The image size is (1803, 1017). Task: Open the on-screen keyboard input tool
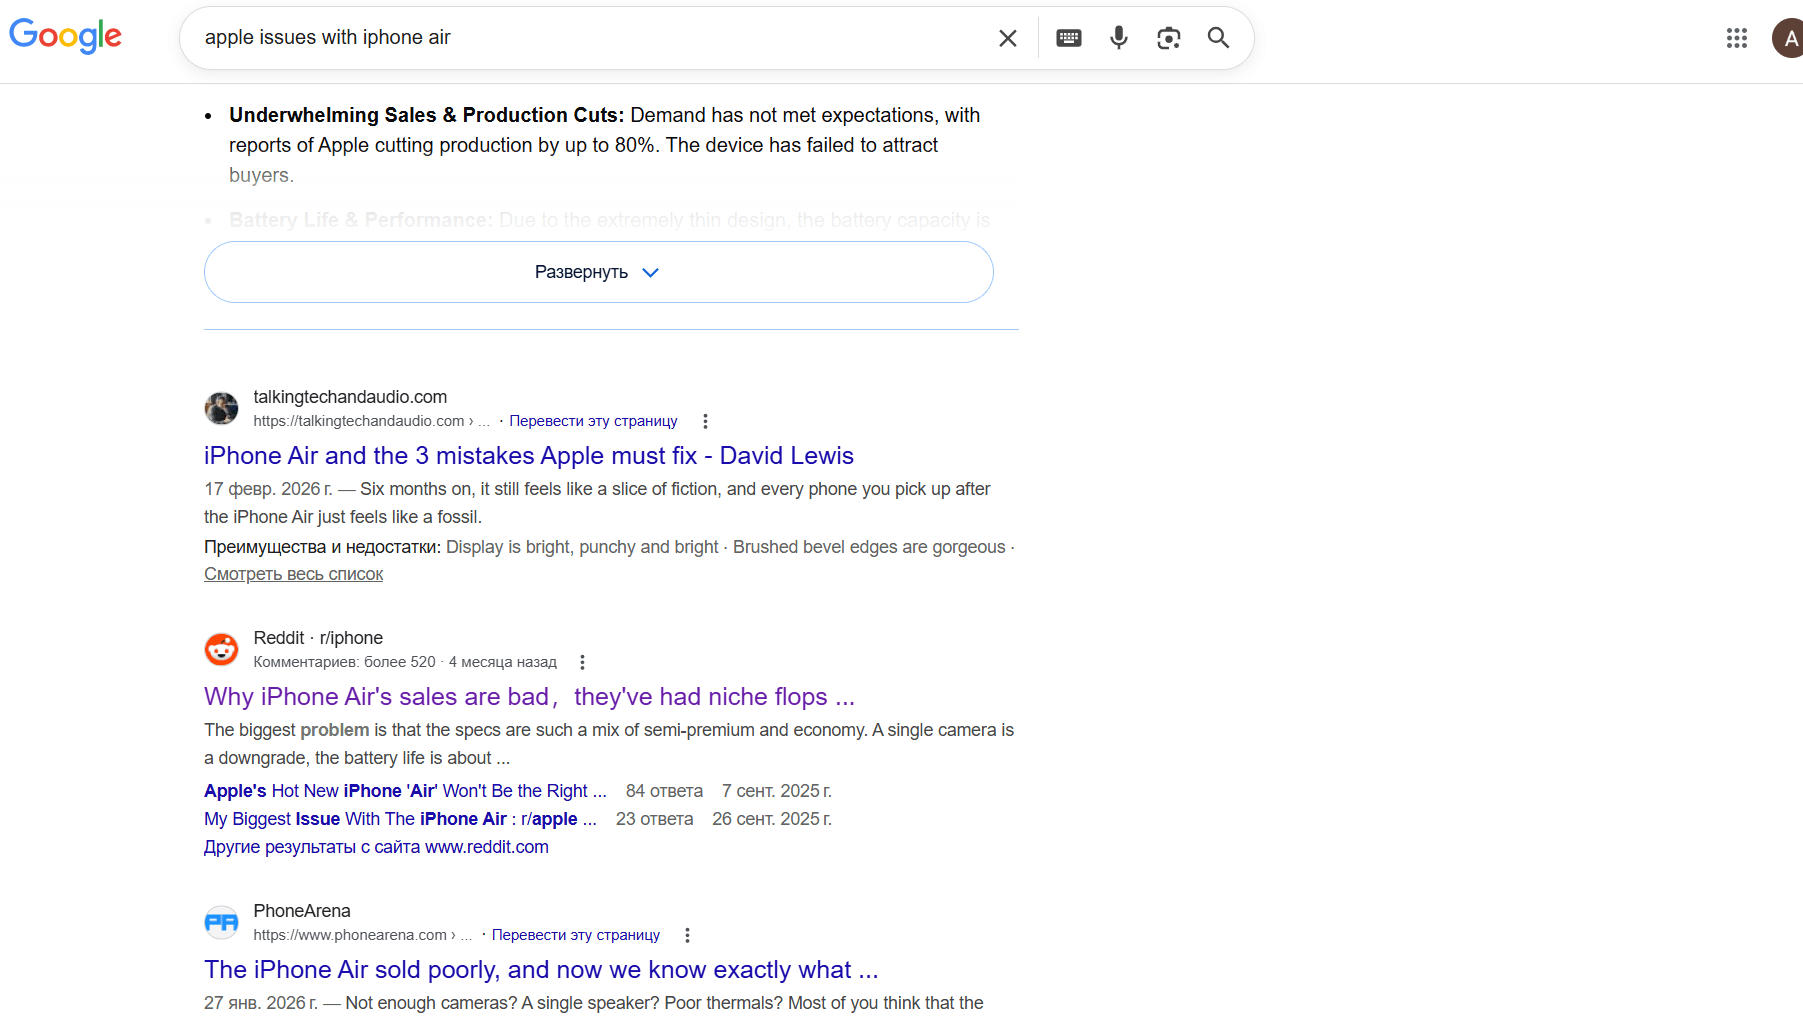(x=1068, y=38)
